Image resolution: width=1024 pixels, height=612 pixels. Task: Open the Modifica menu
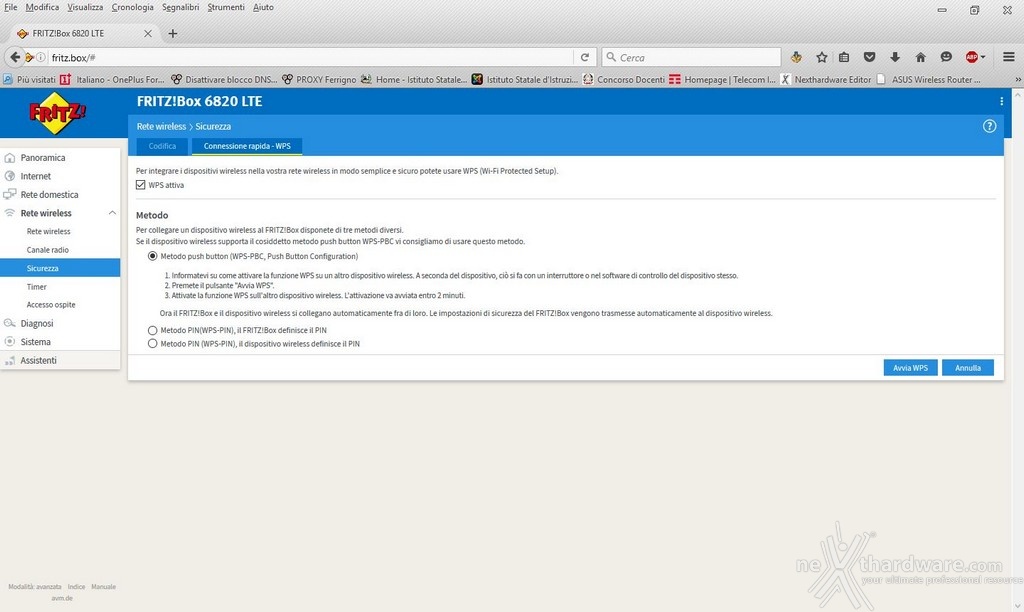point(42,7)
